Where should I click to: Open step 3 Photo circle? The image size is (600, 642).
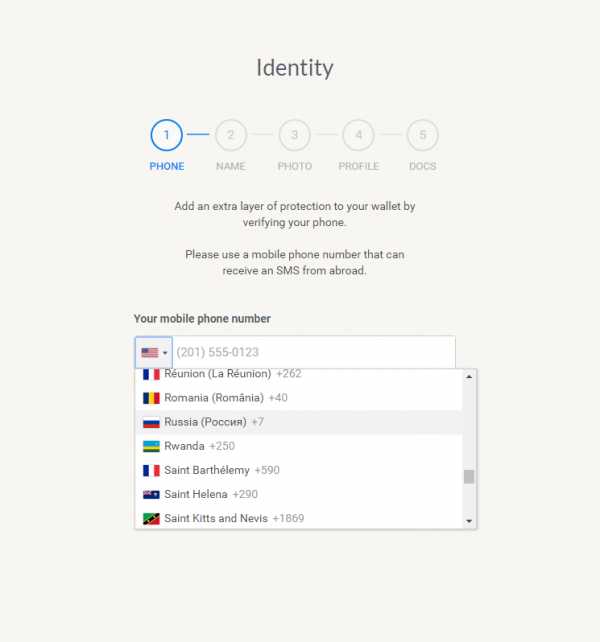click(294, 135)
